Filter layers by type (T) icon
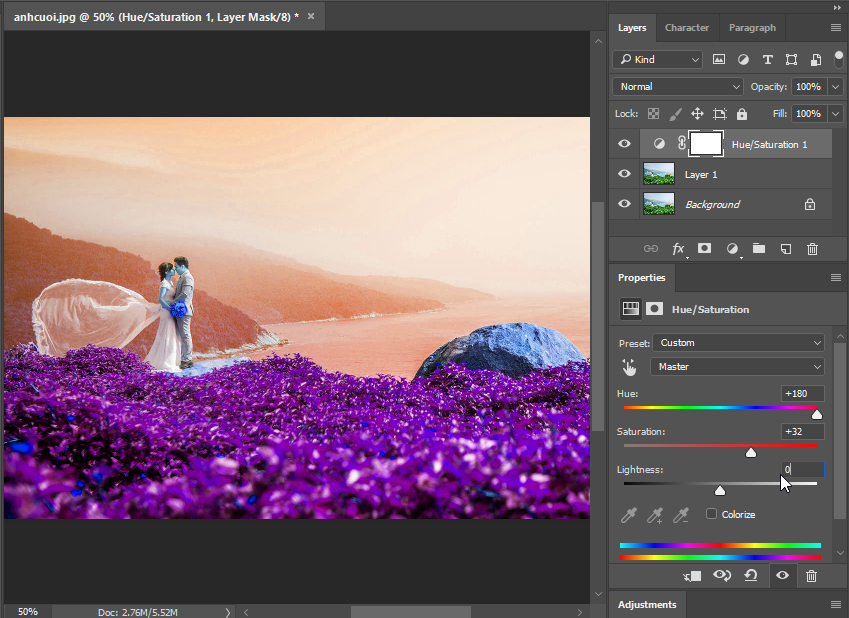849x618 pixels. [767, 60]
